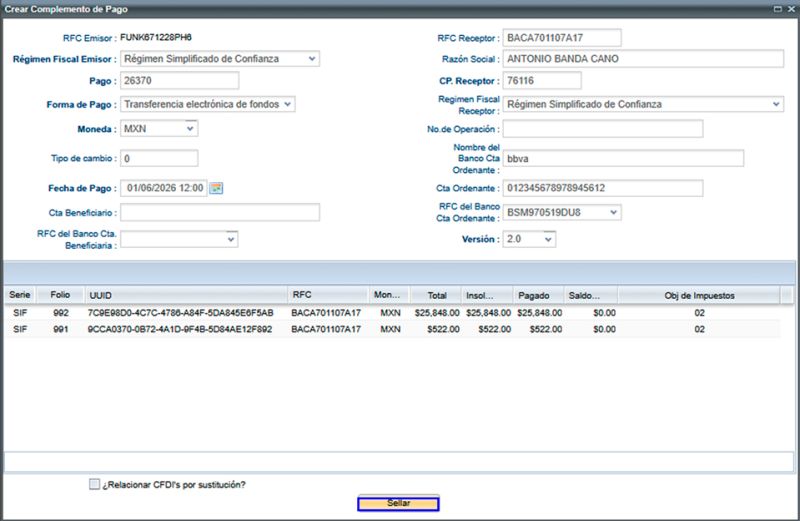This screenshot has width=800, height=521.
Task: Sort by the Serie column header
Action: [20, 295]
